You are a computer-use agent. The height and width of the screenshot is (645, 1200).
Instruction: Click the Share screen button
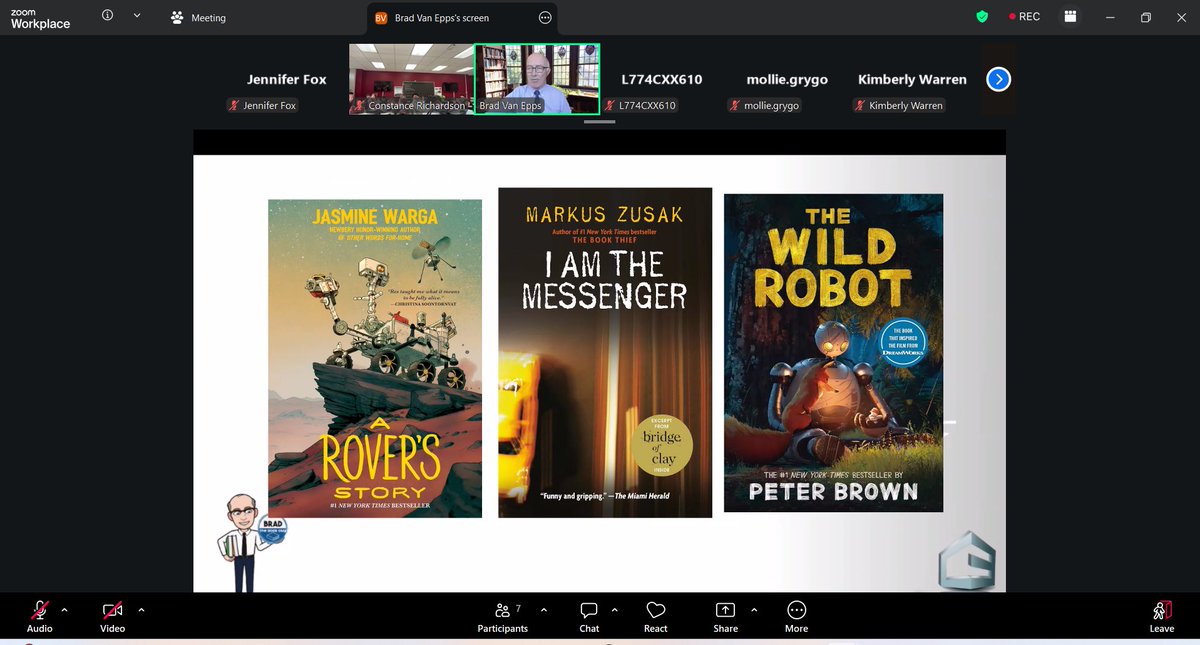coord(726,616)
